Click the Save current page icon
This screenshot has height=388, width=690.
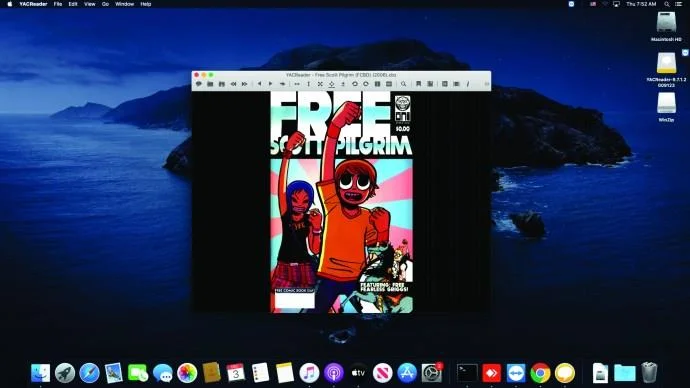(x=221, y=84)
